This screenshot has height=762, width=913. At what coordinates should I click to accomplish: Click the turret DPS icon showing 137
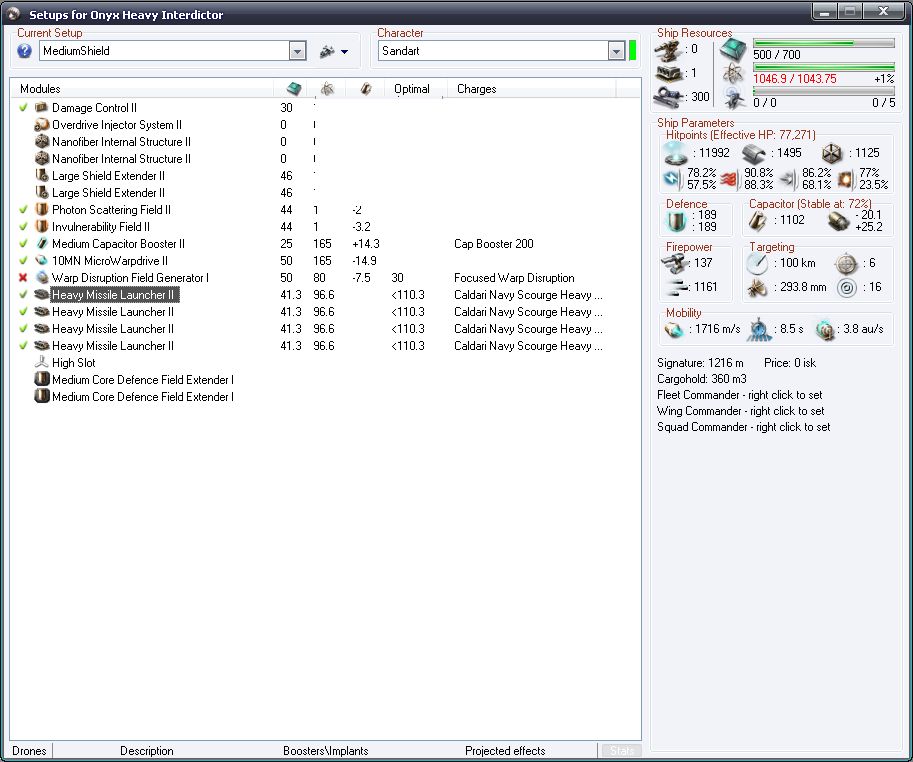click(x=675, y=264)
